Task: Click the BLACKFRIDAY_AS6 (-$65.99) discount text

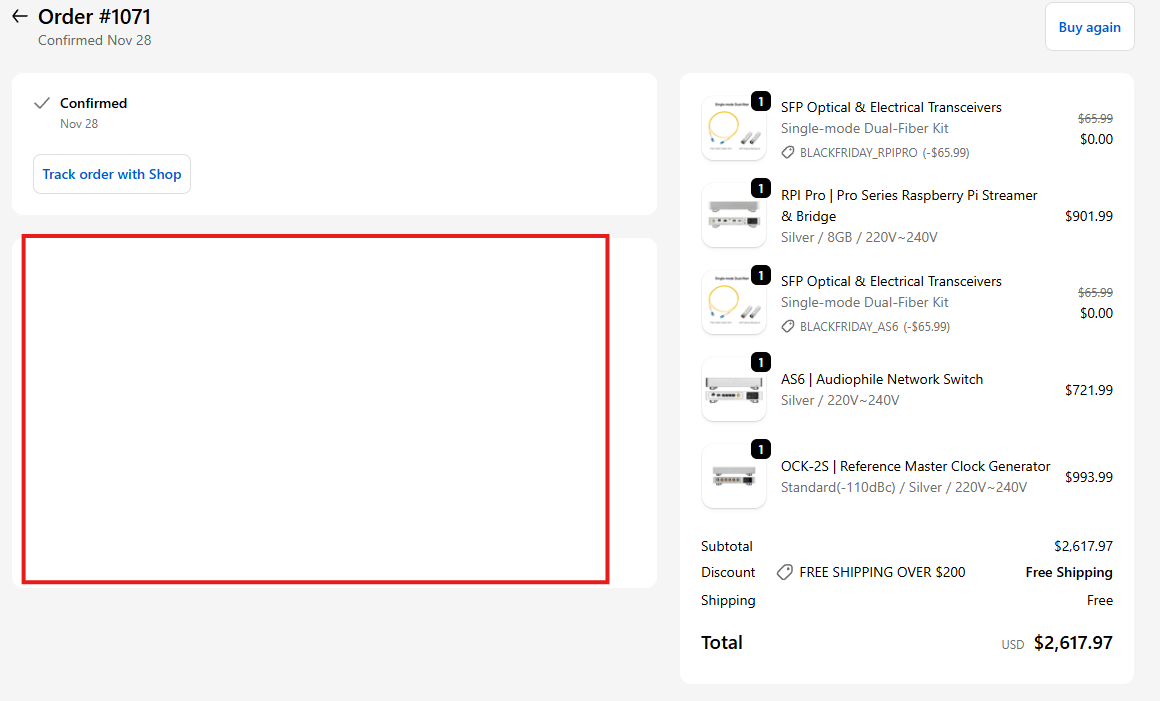Action: (875, 326)
